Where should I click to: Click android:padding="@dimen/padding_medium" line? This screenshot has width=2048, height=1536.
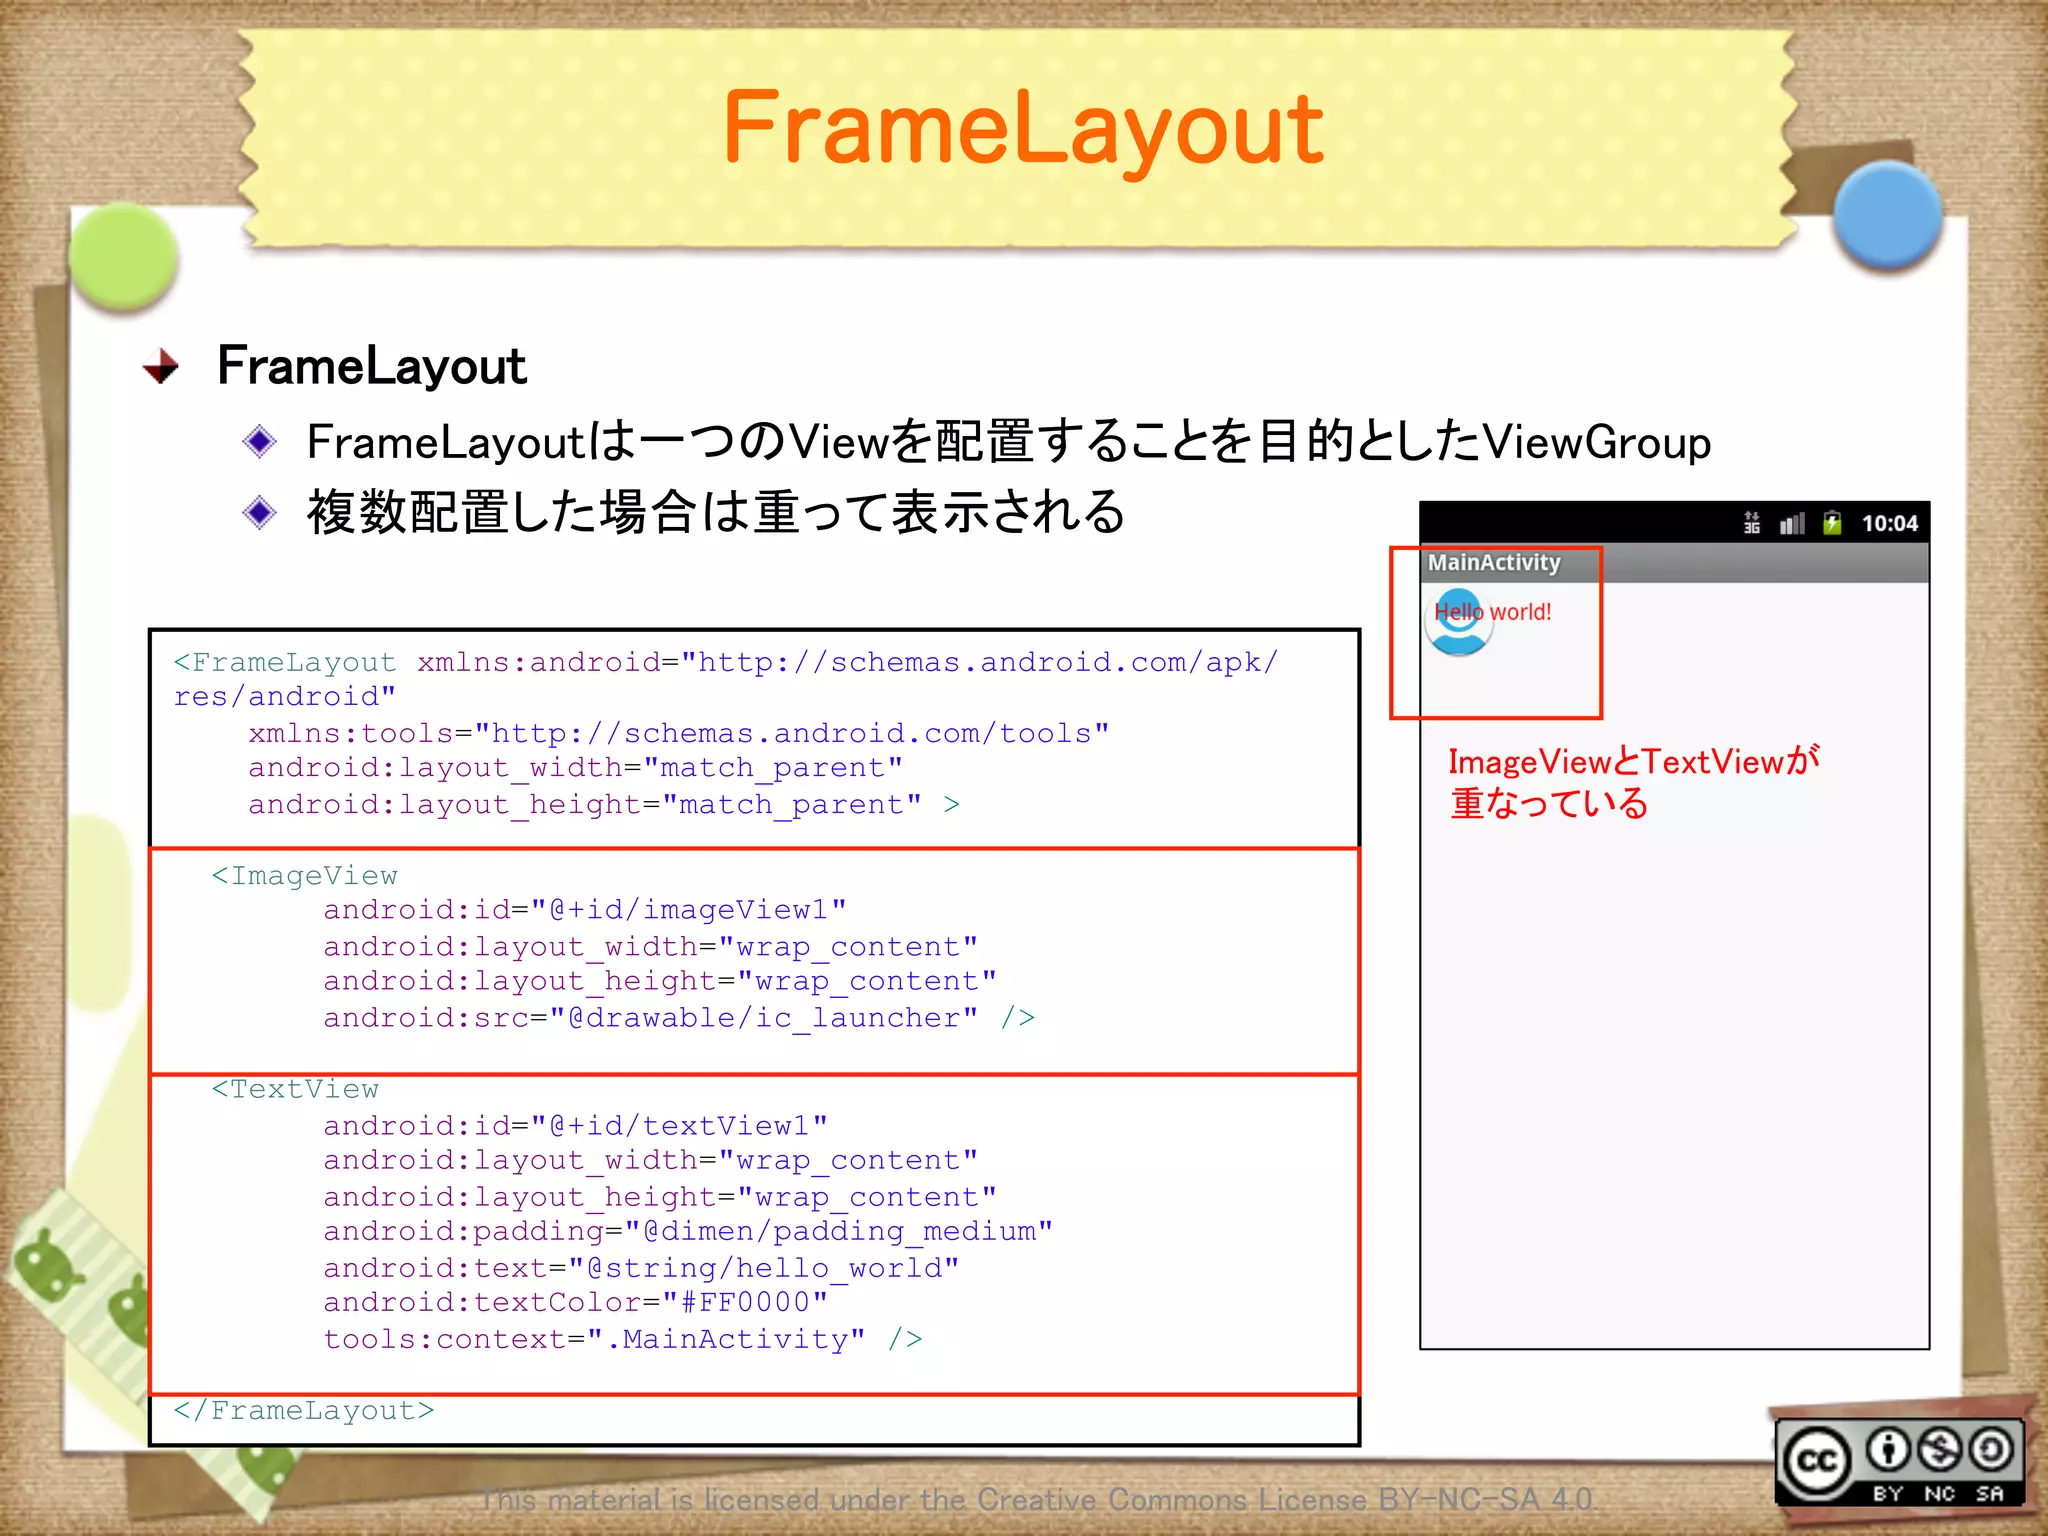point(688,1232)
